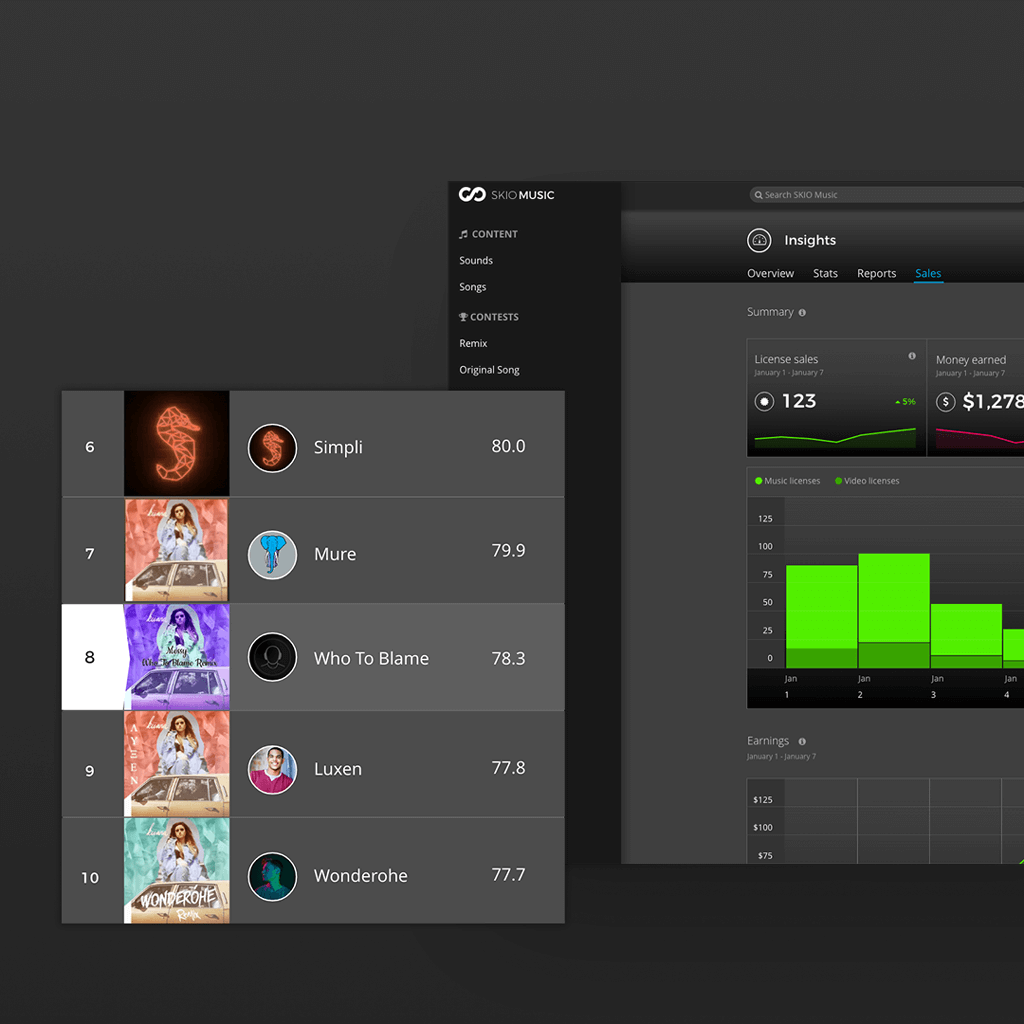Select the Sales tab
Screen dimensions: 1024x1024
point(927,273)
